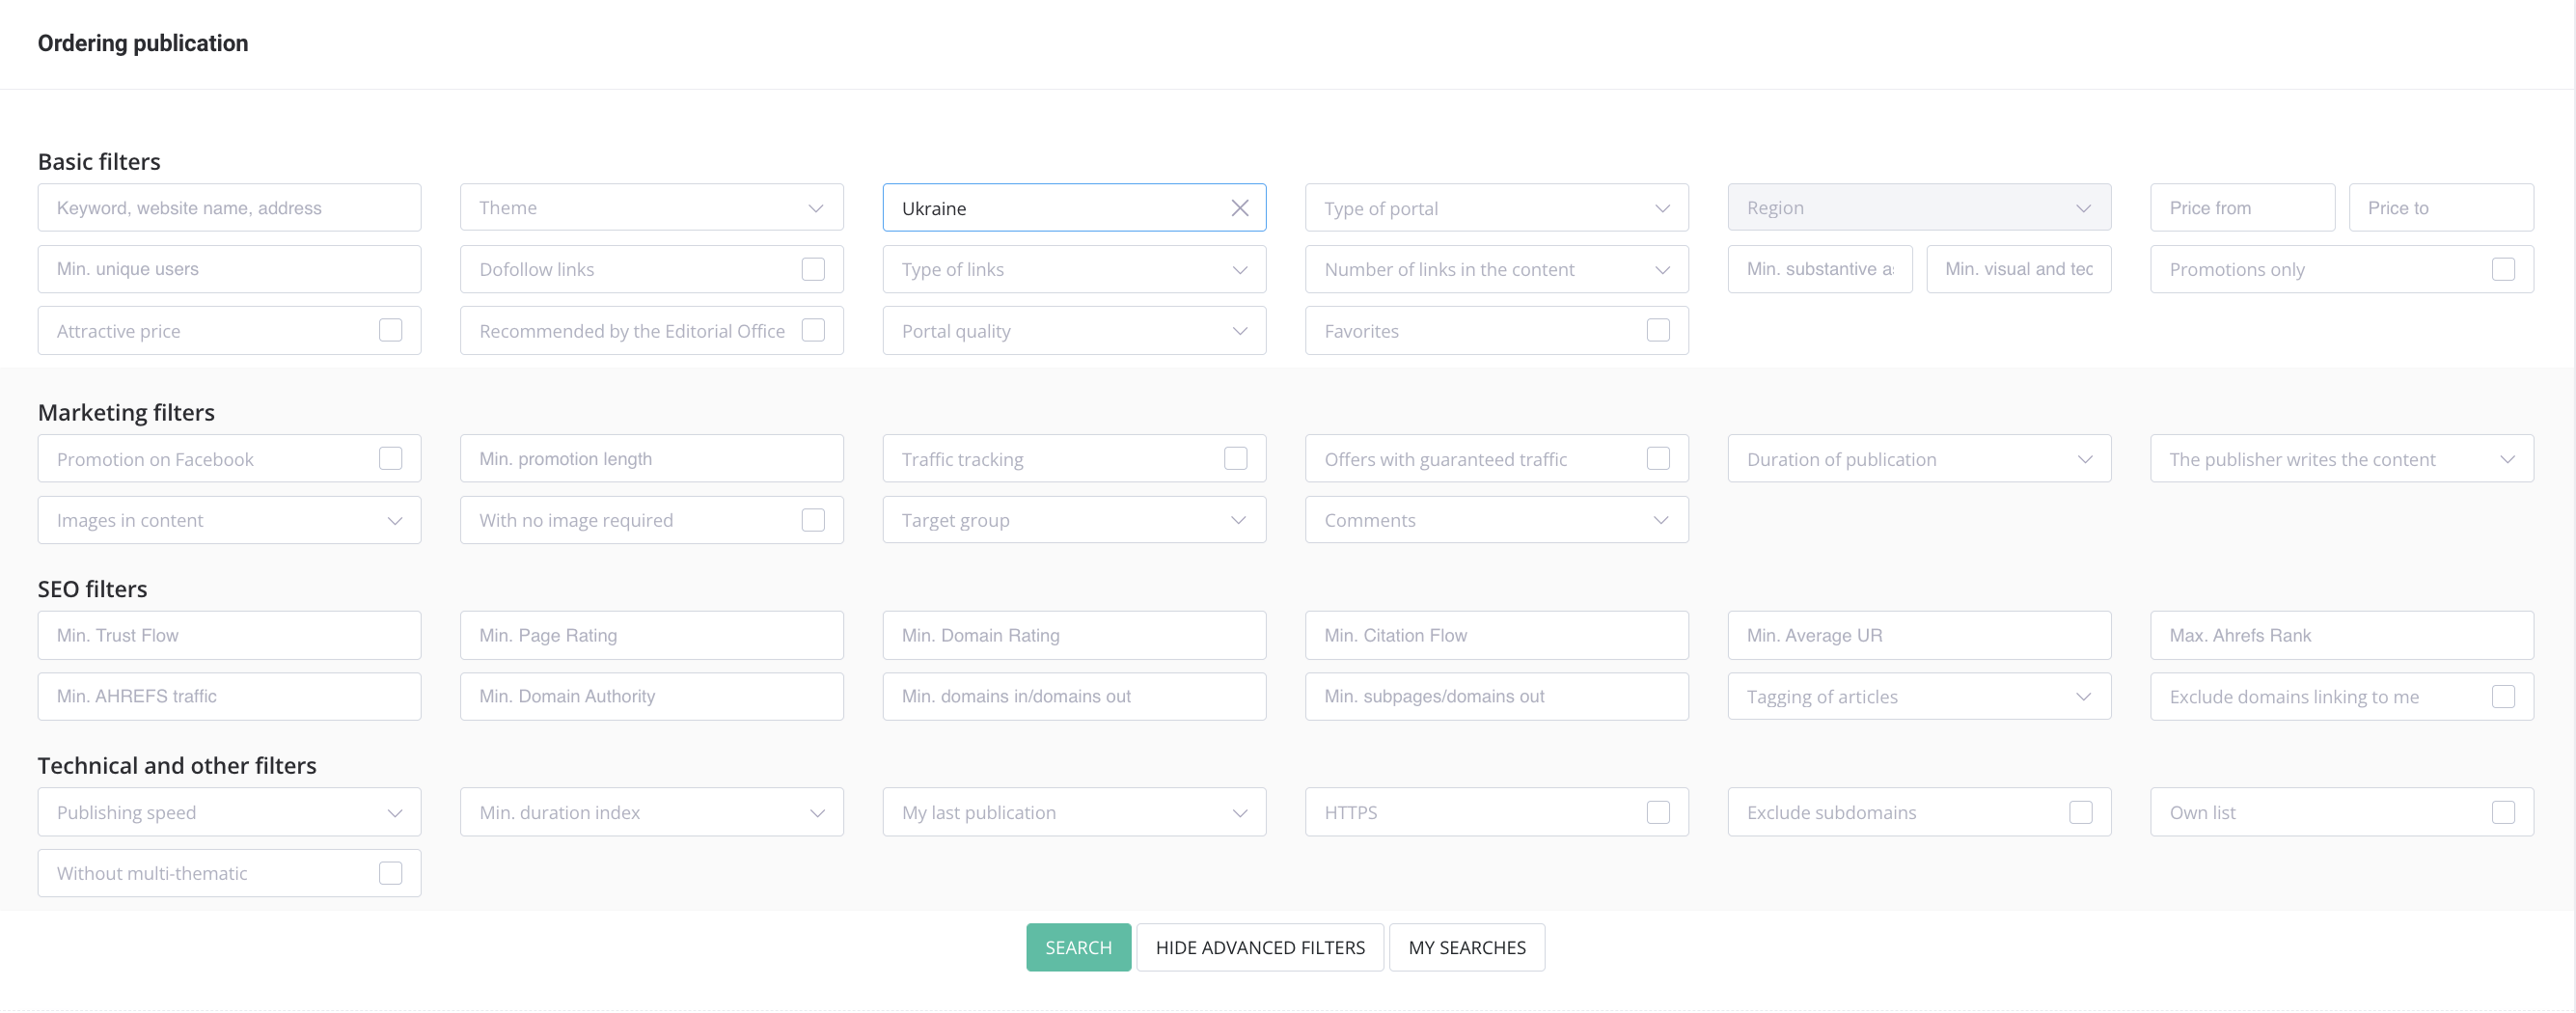Click the Max. Ahrefs Rank field
The width and height of the screenshot is (2576, 1013).
tap(2342, 635)
